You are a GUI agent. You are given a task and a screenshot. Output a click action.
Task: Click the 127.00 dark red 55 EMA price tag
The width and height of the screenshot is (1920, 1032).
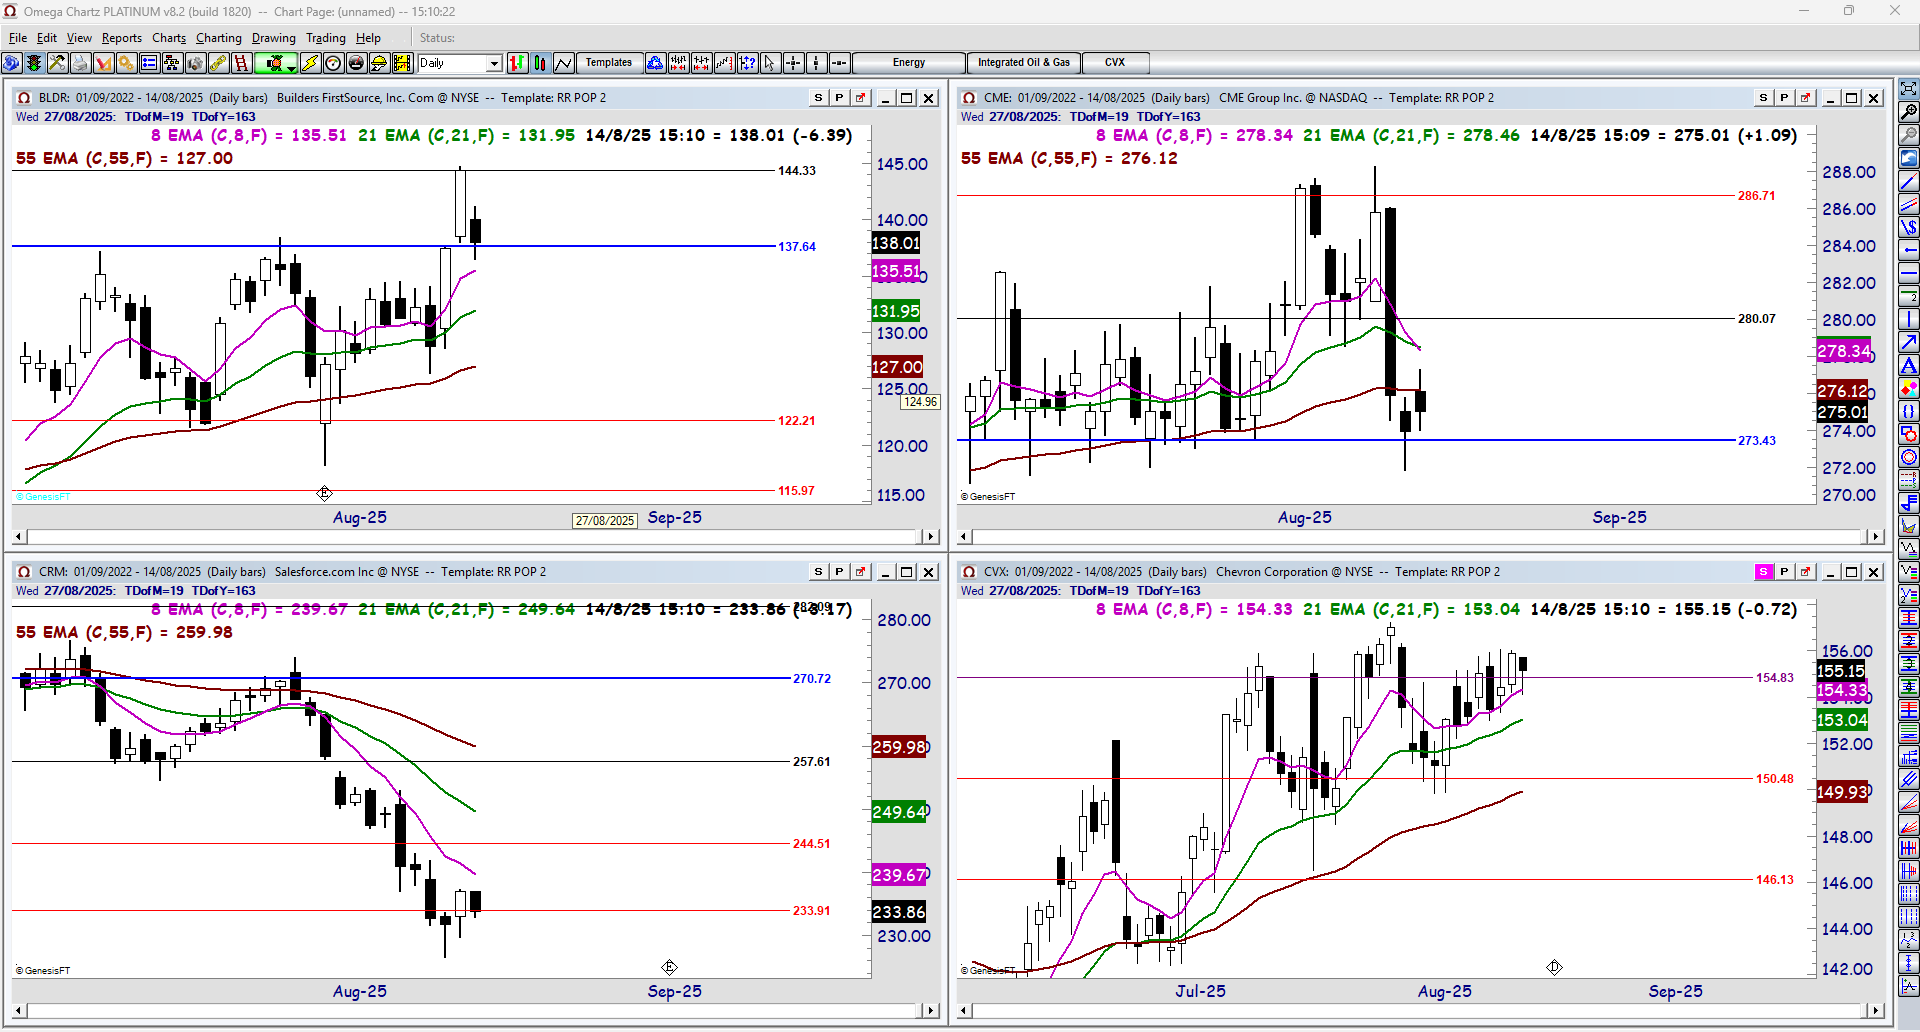point(898,367)
